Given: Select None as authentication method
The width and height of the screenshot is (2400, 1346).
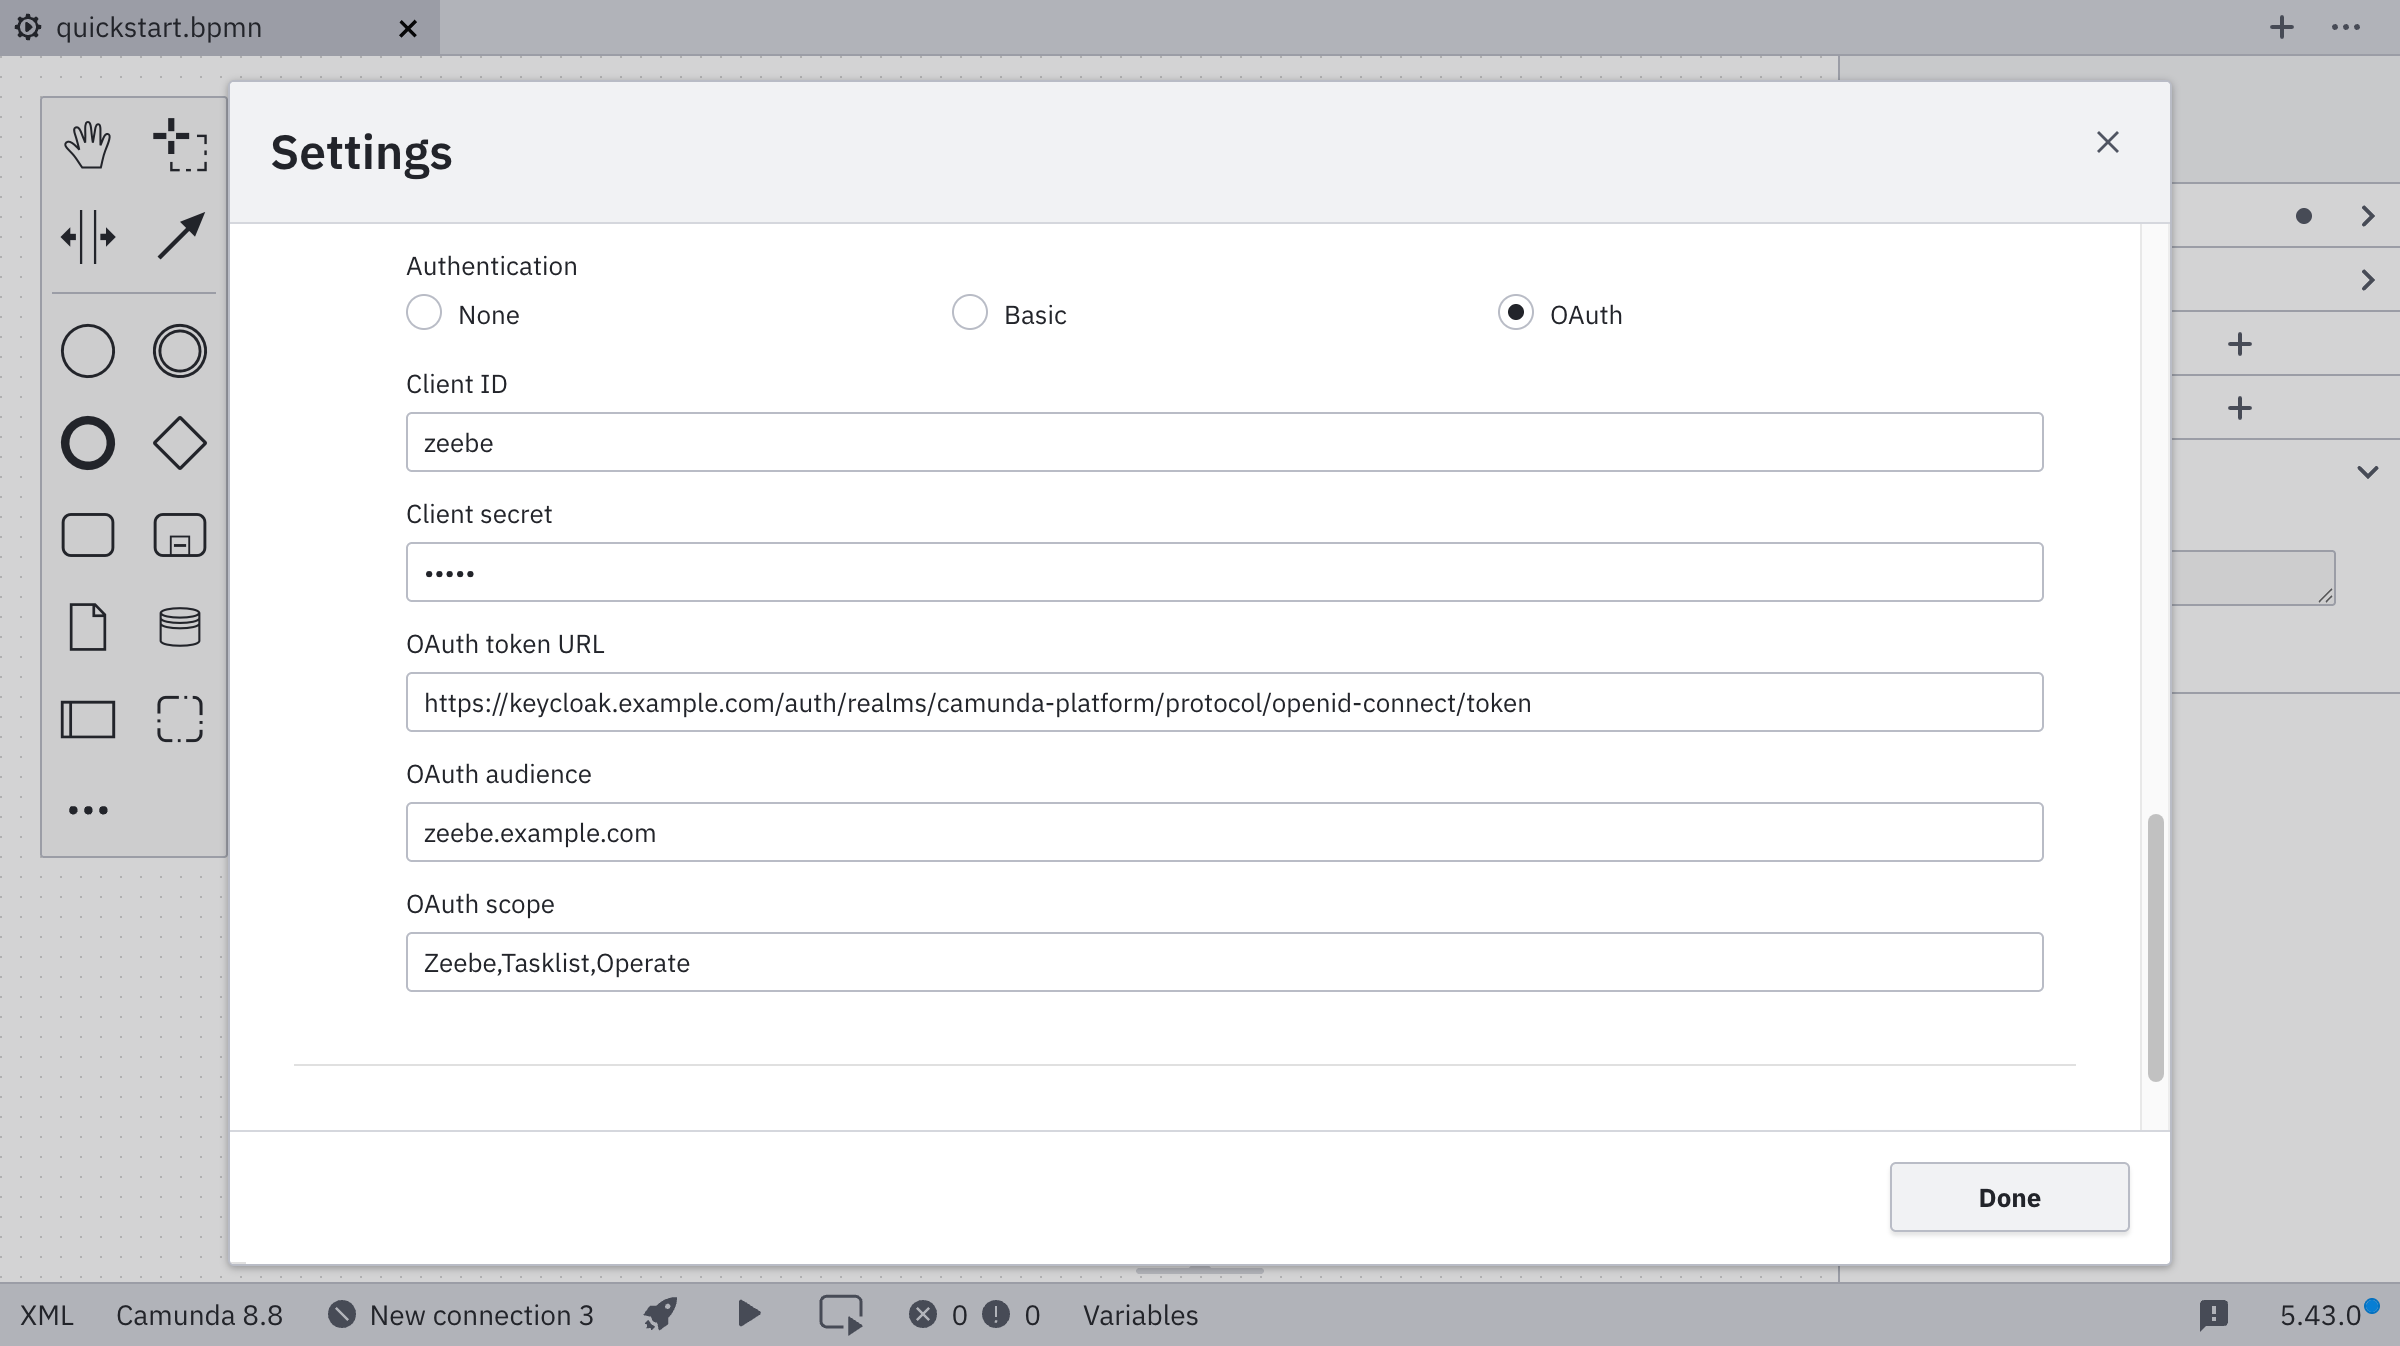Looking at the screenshot, I should (x=424, y=313).
